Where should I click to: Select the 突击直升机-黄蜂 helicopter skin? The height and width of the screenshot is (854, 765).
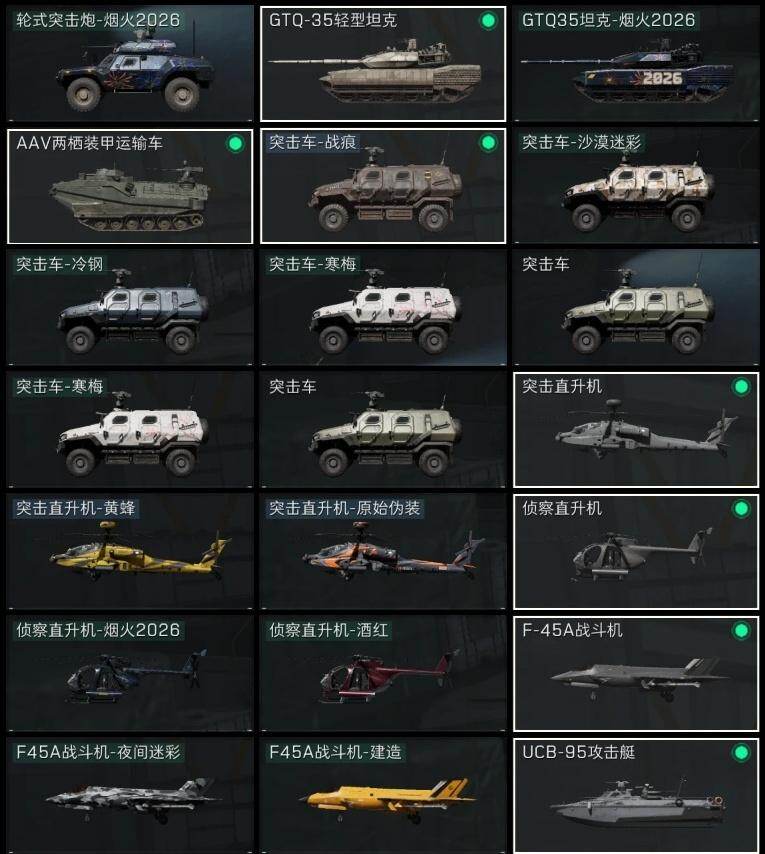pyautogui.click(x=130, y=552)
